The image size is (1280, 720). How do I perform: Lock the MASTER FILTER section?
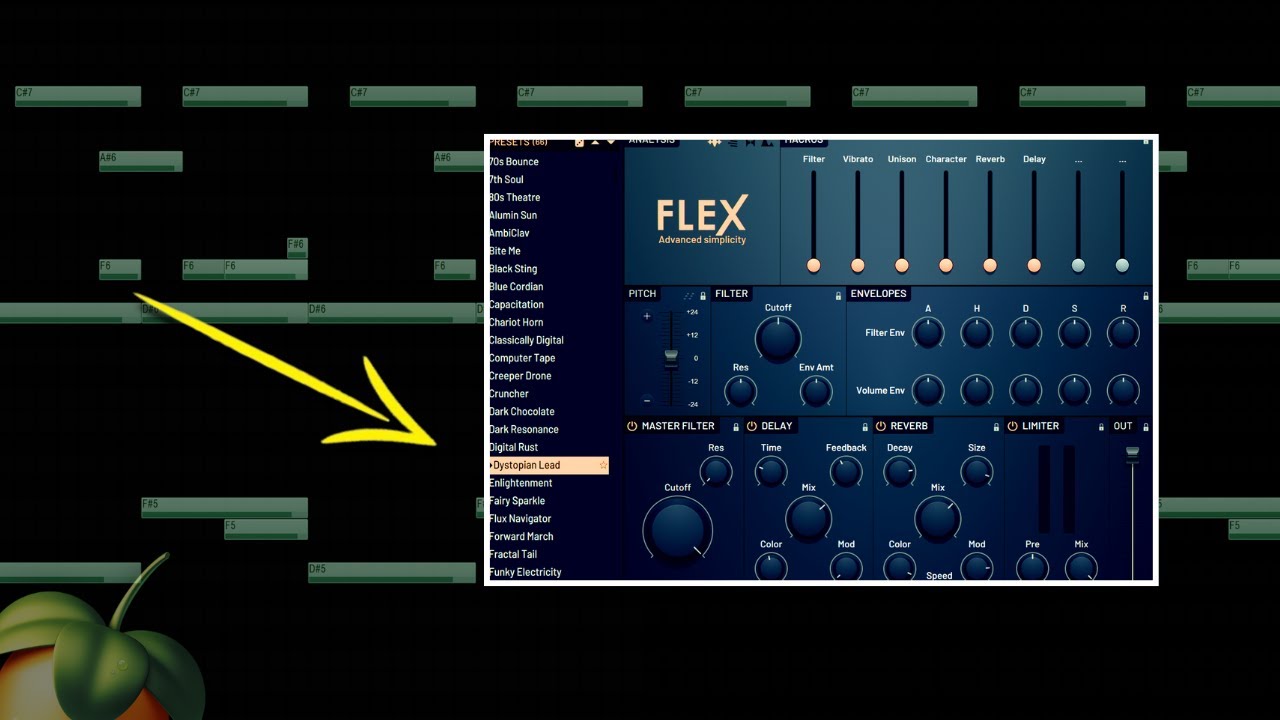[x=736, y=427]
